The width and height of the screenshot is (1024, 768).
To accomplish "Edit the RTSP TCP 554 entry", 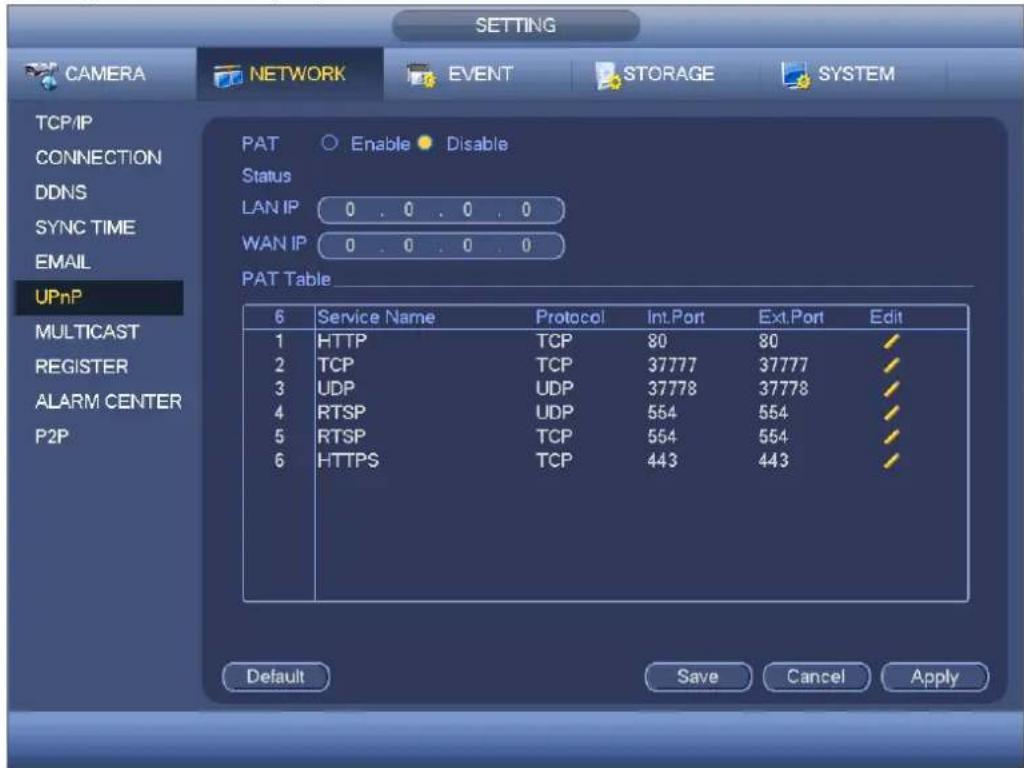I will coord(891,437).
